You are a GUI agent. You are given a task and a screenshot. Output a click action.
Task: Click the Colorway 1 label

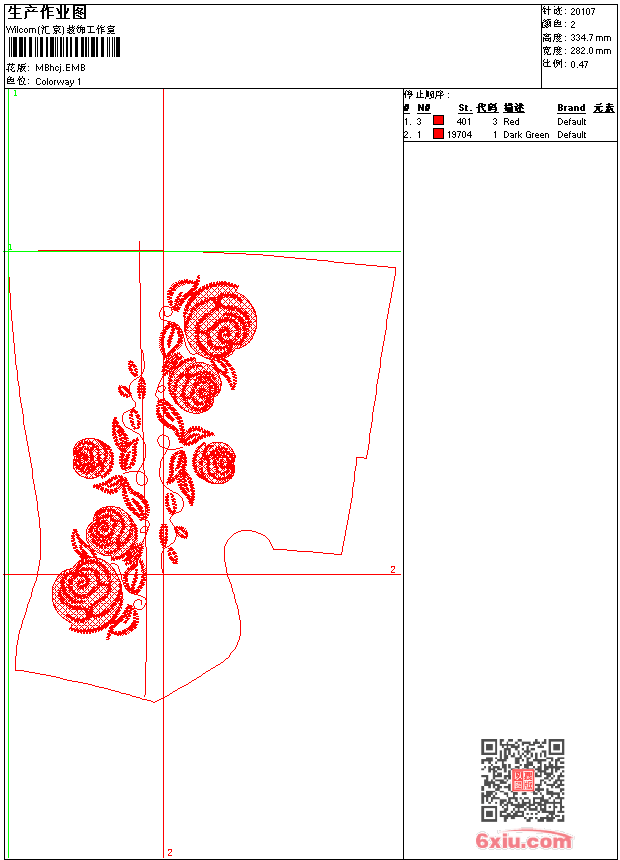click(x=58, y=82)
